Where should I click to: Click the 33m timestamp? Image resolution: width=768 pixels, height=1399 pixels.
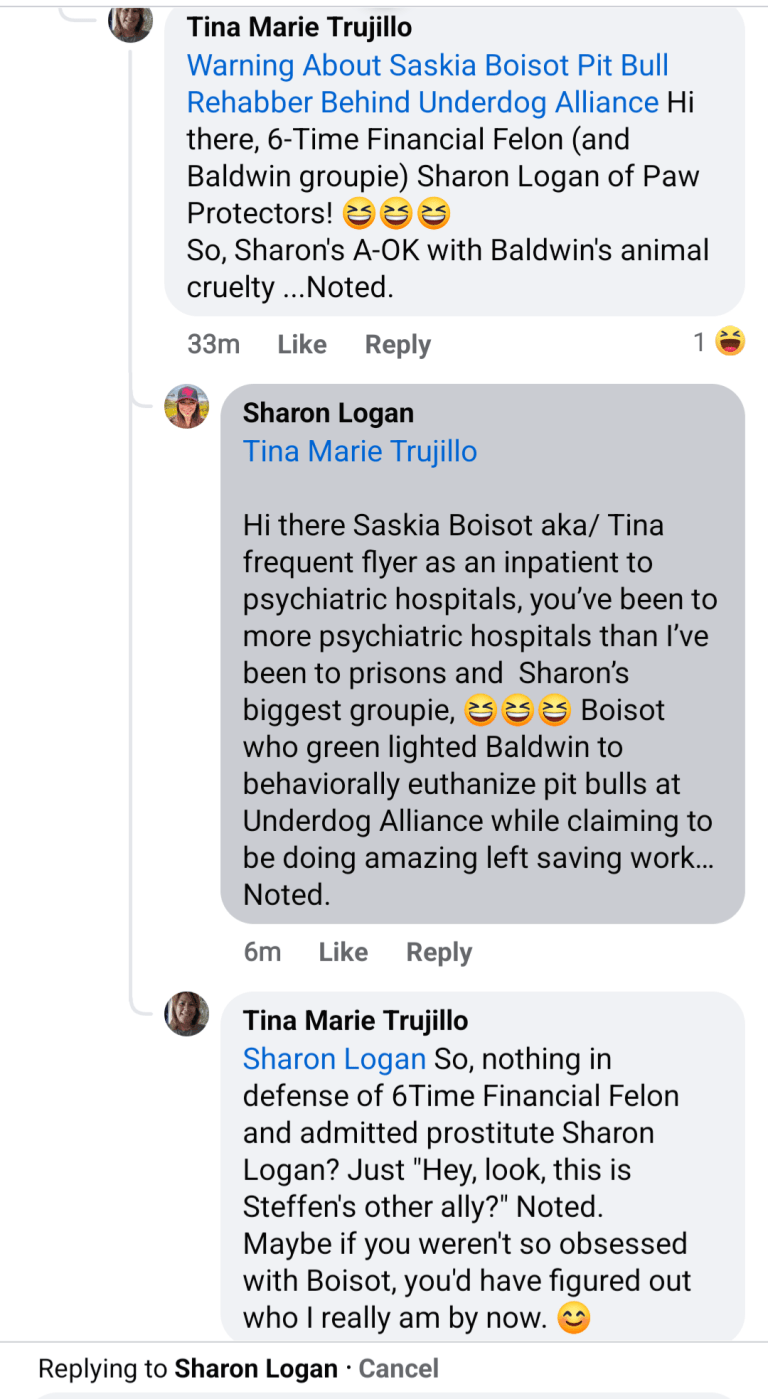[x=213, y=345]
